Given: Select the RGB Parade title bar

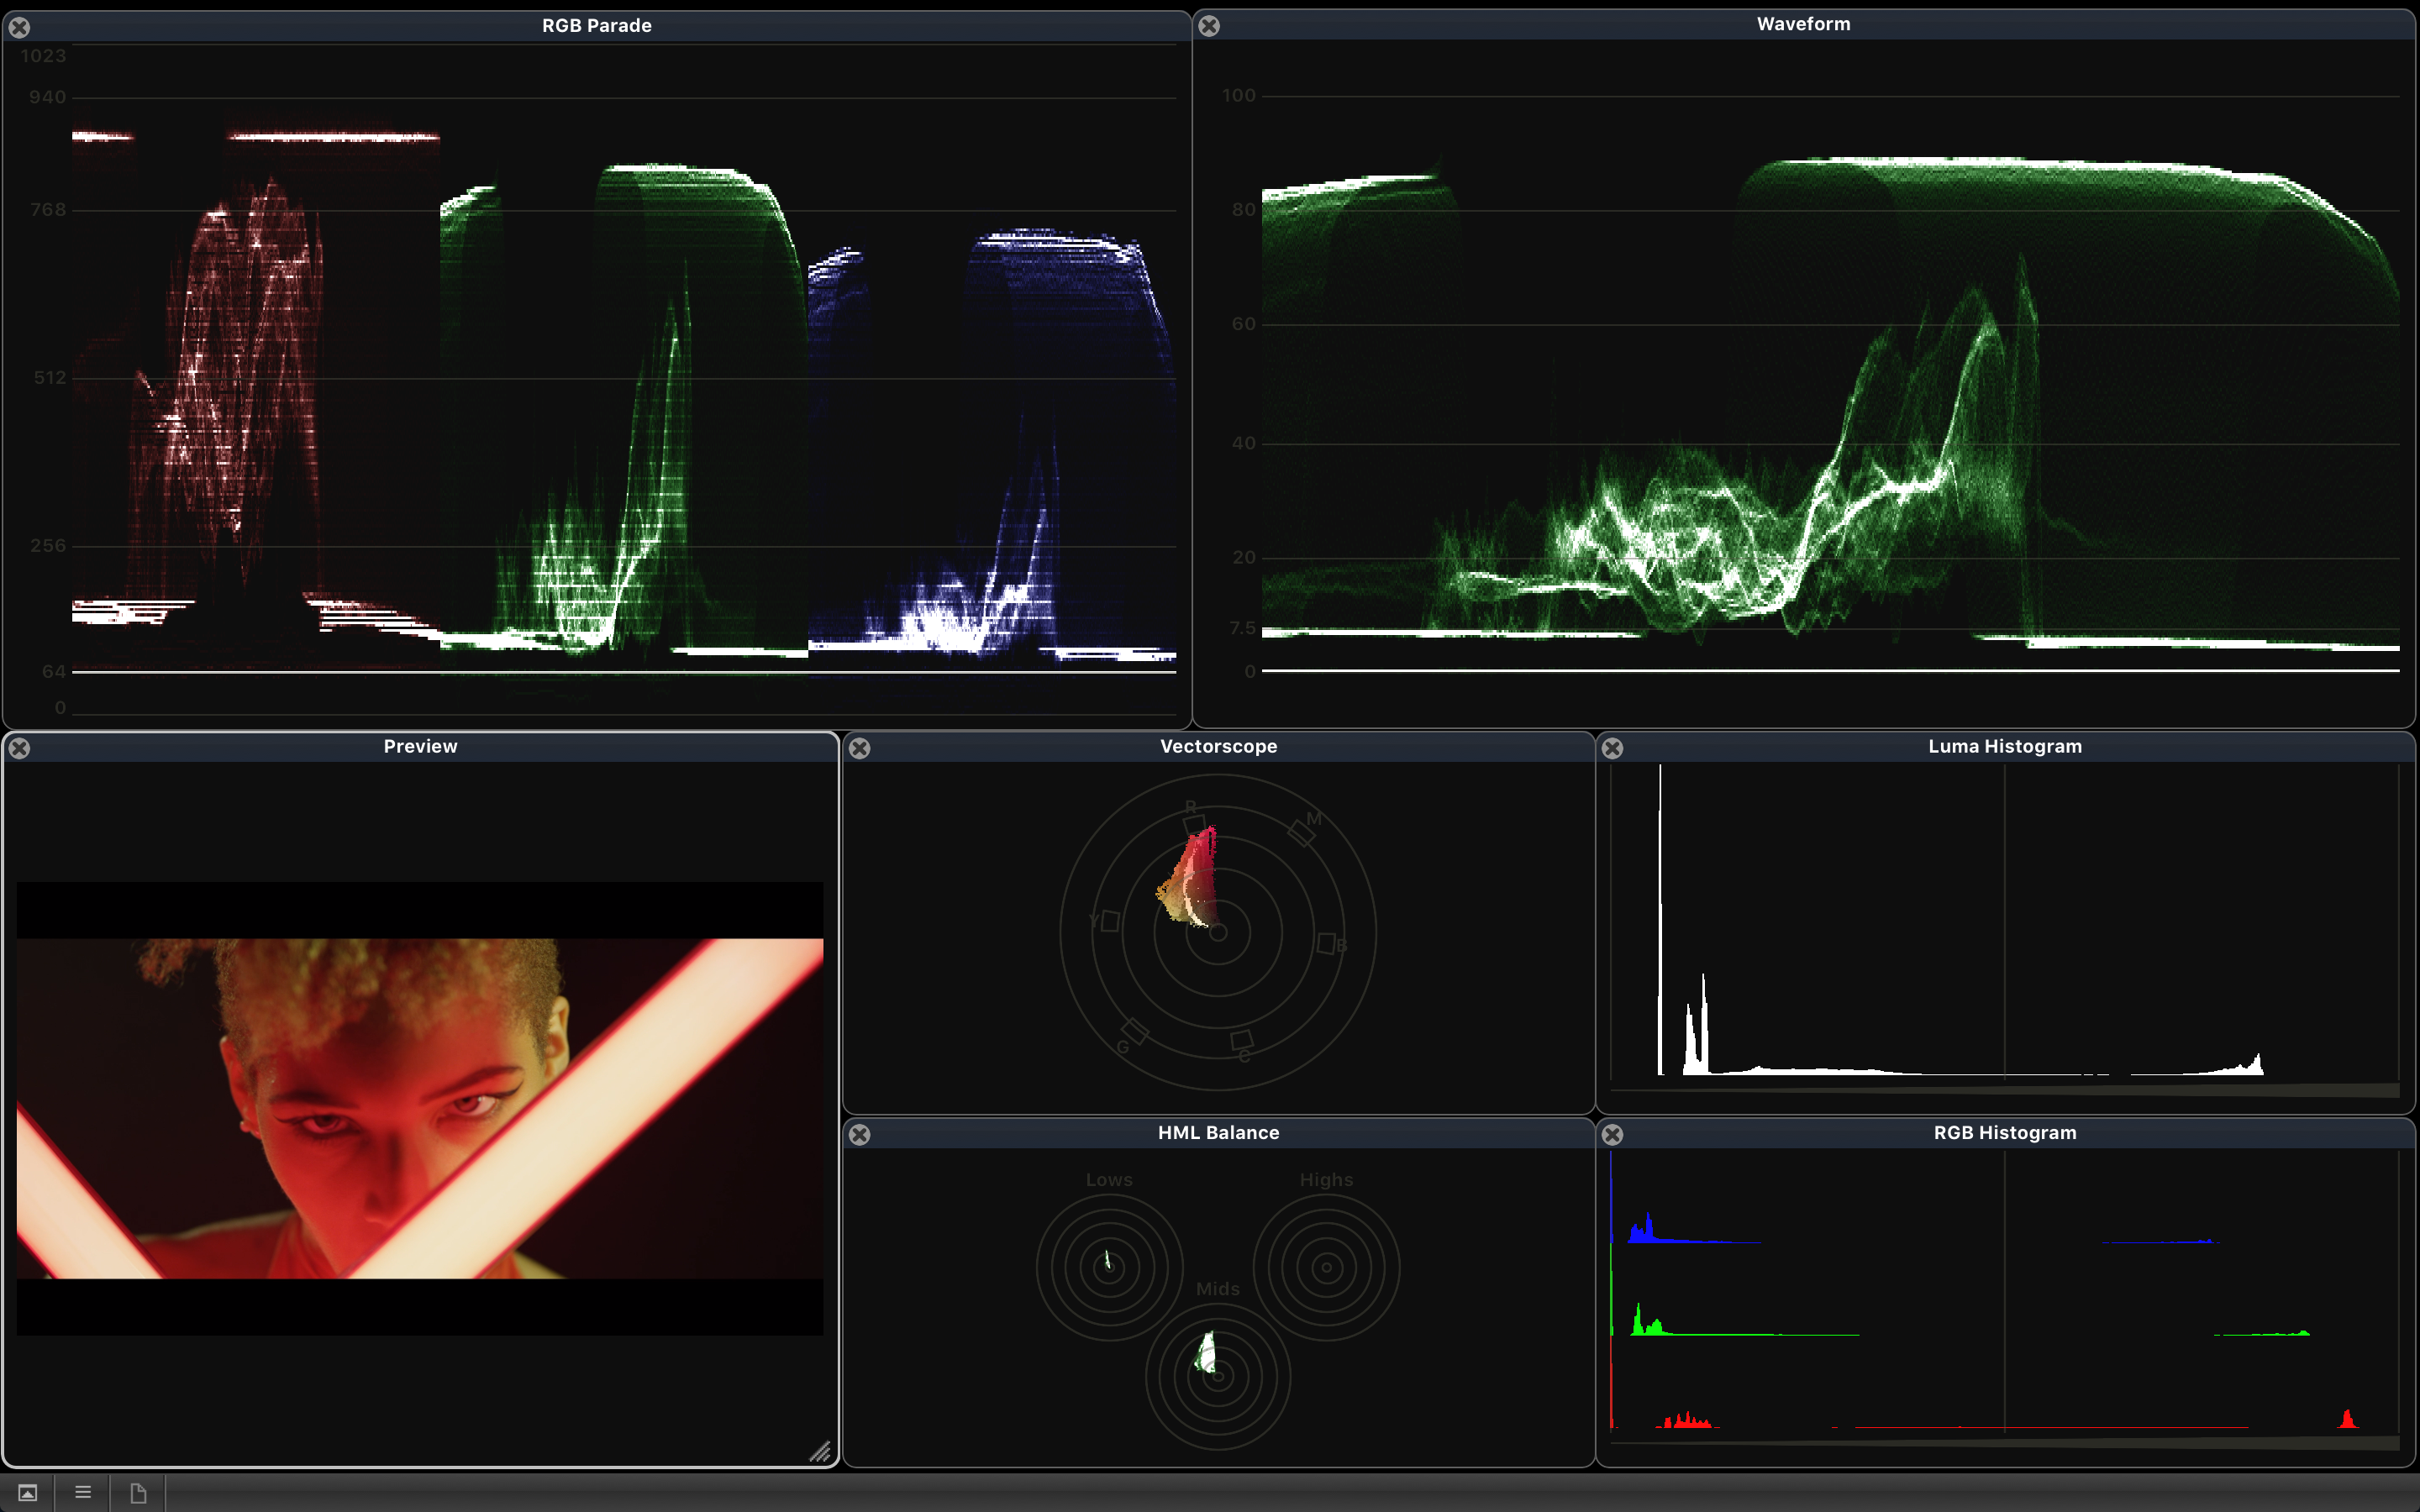Looking at the screenshot, I should (x=597, y=26).
